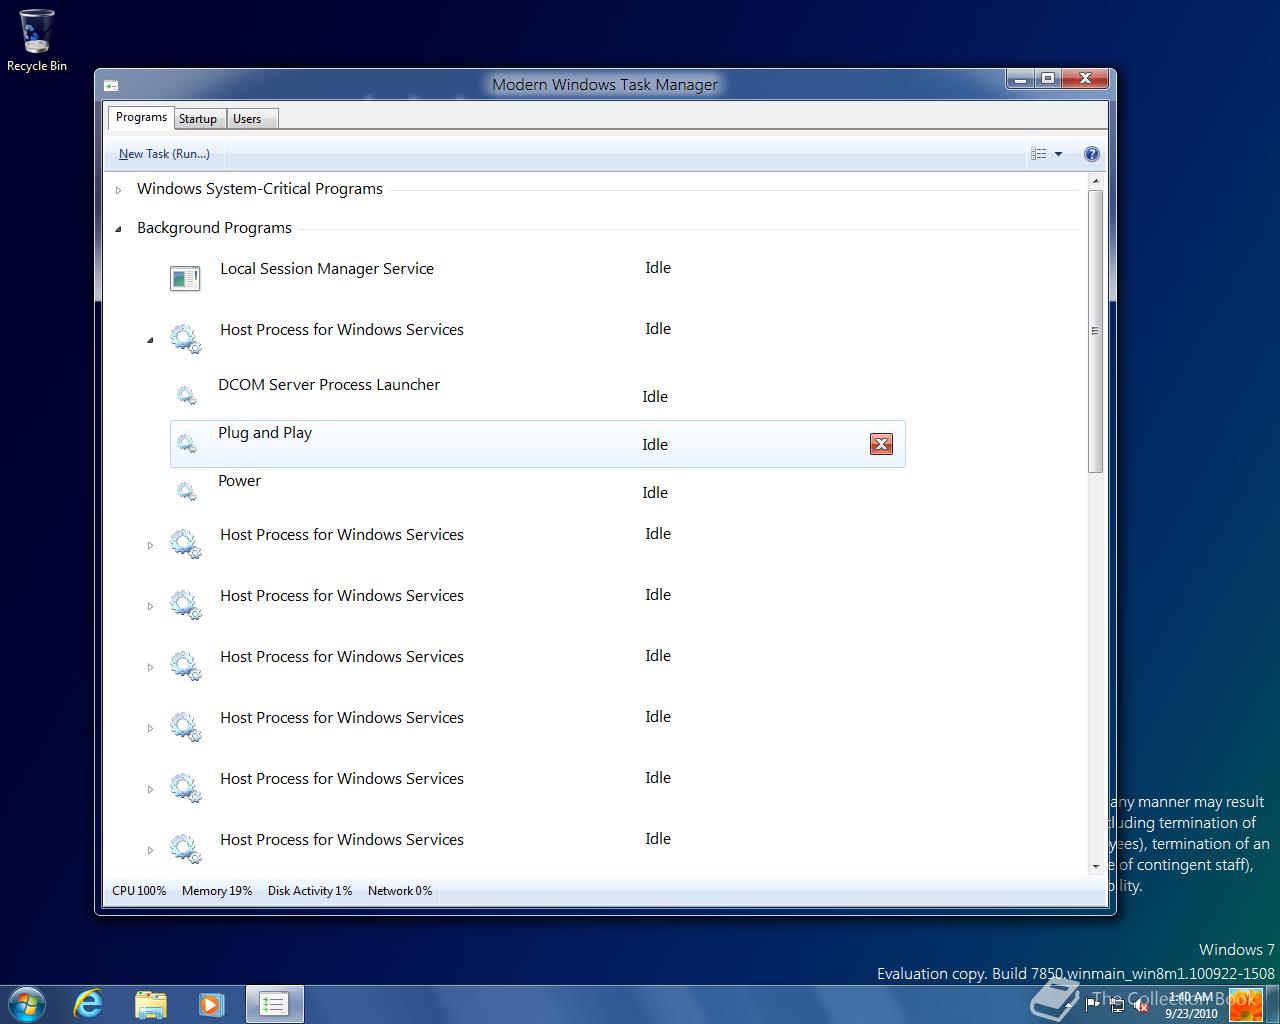The image size is (1280, 1024).
Task: Click the Task Manager taskbar button
Action: [274, 1004]
